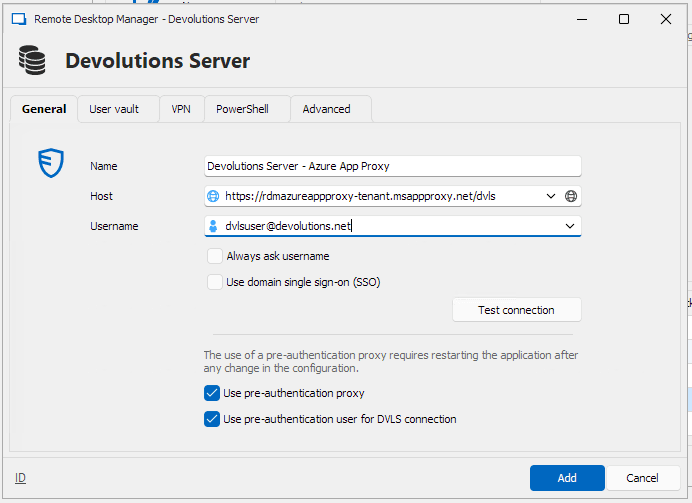Viewport: 692px width, 503px height.
Task: Click the blue shield icon beside Name
Action: pyautogui.click(x=51, y=163)
